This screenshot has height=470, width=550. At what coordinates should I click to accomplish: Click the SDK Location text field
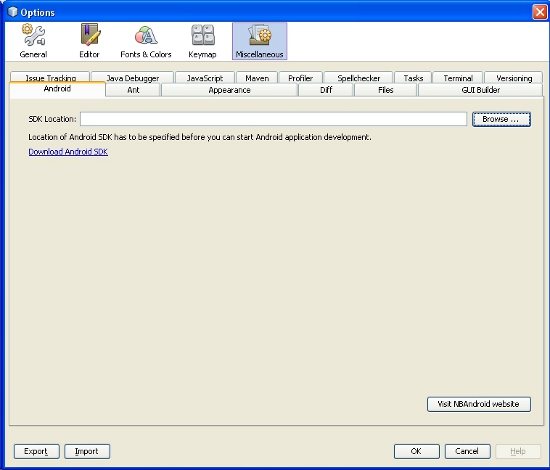coord(273,119)
